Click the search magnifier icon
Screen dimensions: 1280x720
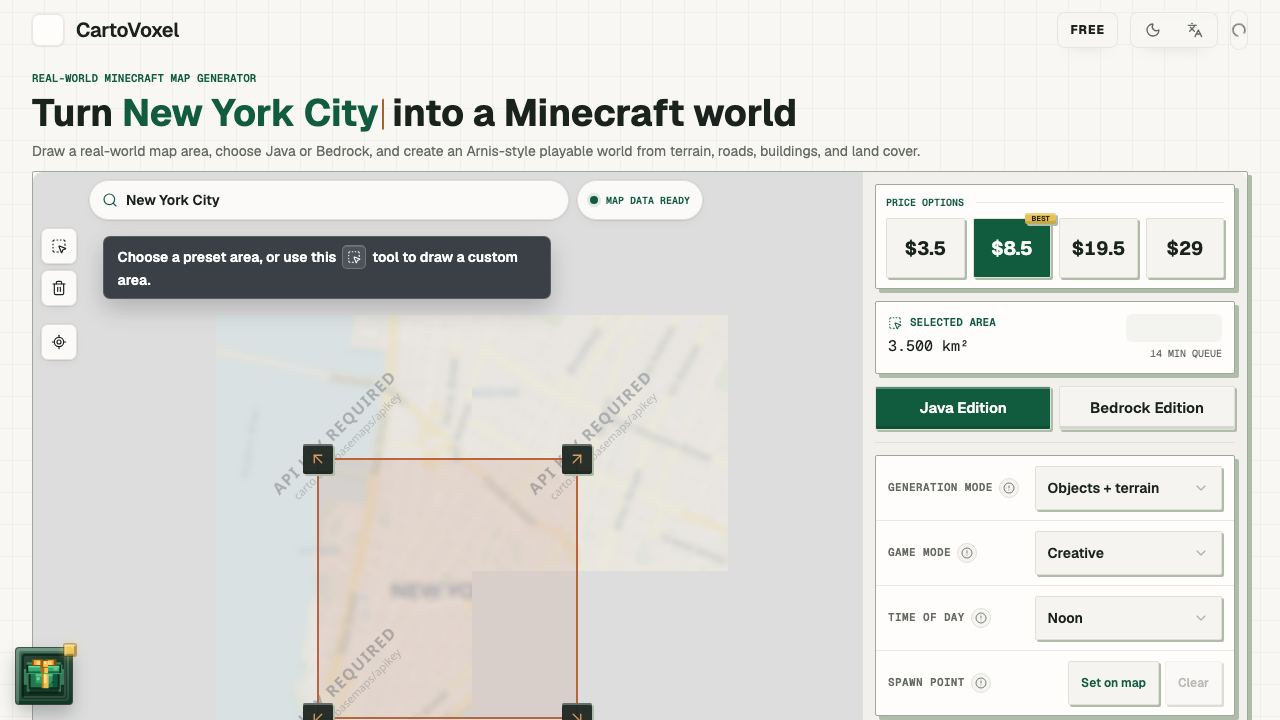click(x=110, y=200)
